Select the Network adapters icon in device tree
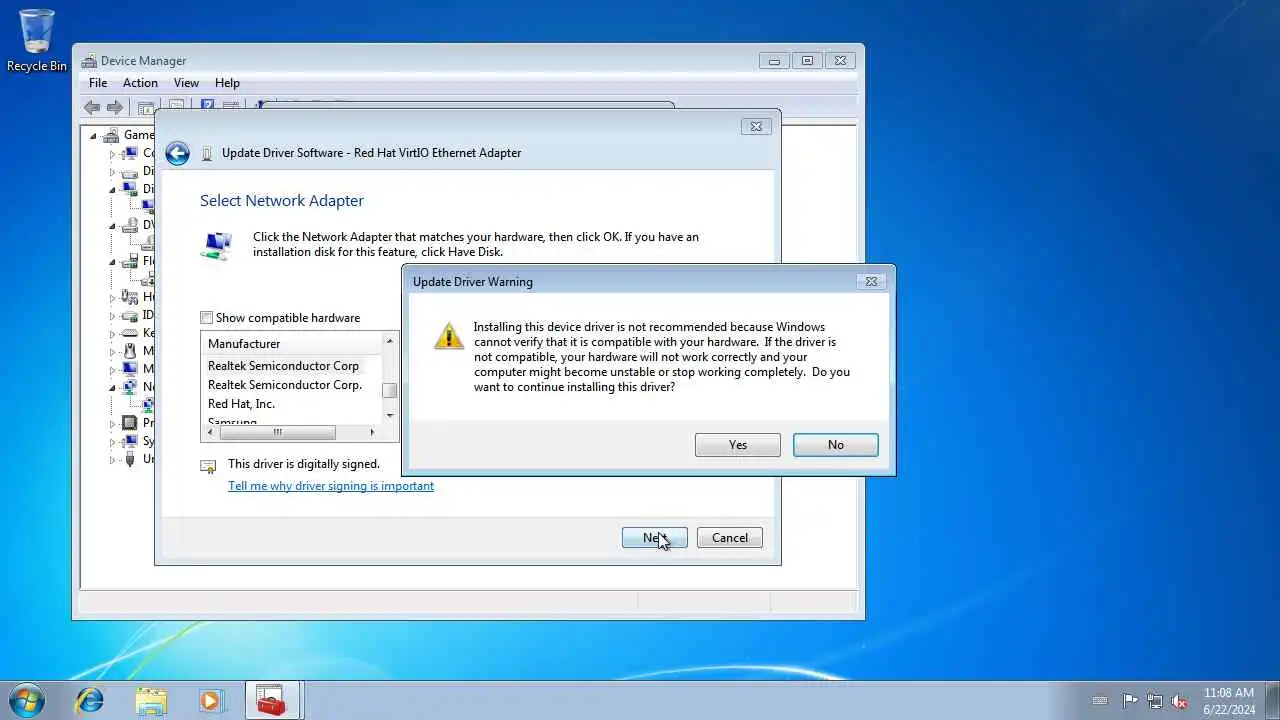1280x720 pixels. coord(129,387)
